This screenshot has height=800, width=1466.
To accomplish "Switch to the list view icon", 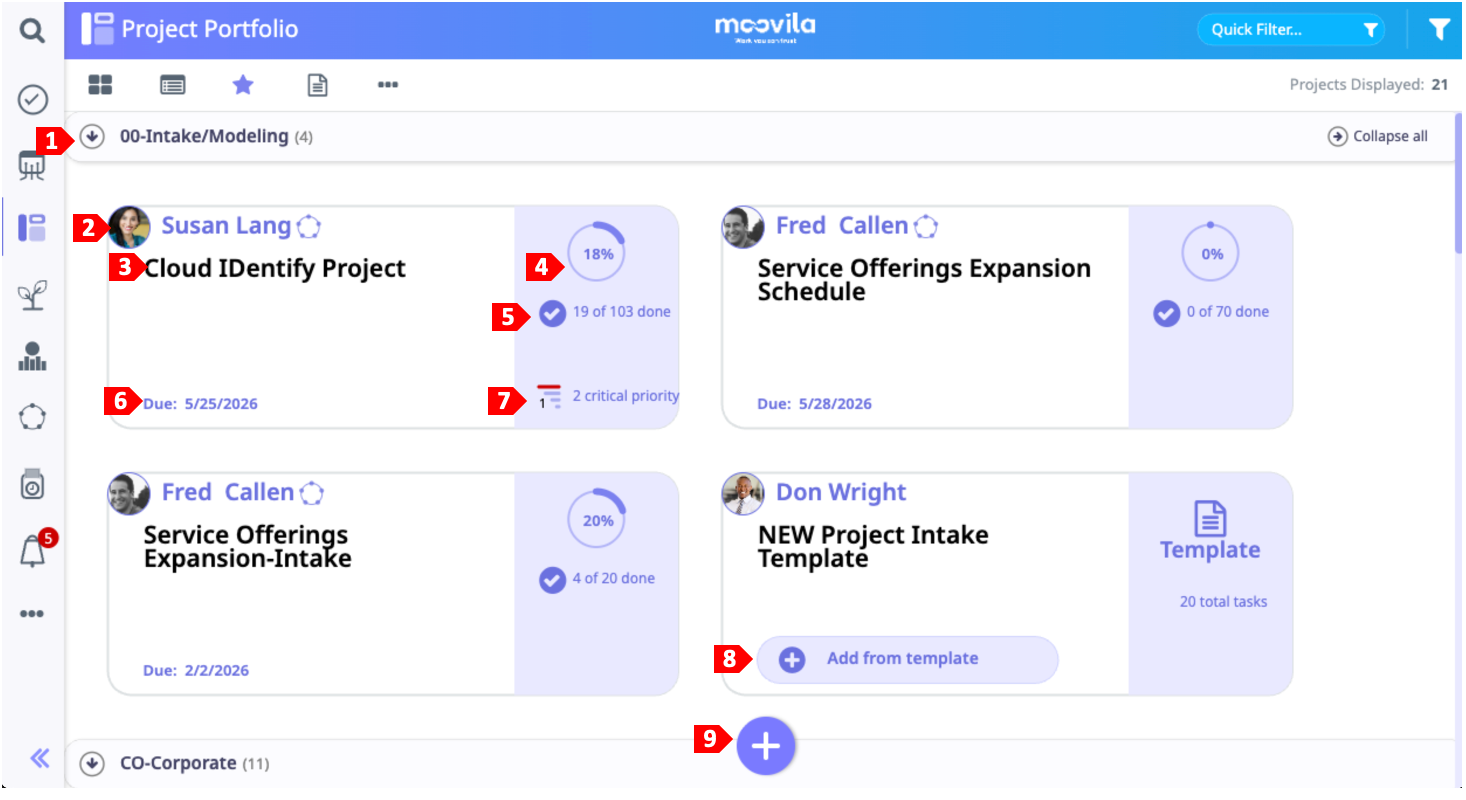I will [173, 85].
